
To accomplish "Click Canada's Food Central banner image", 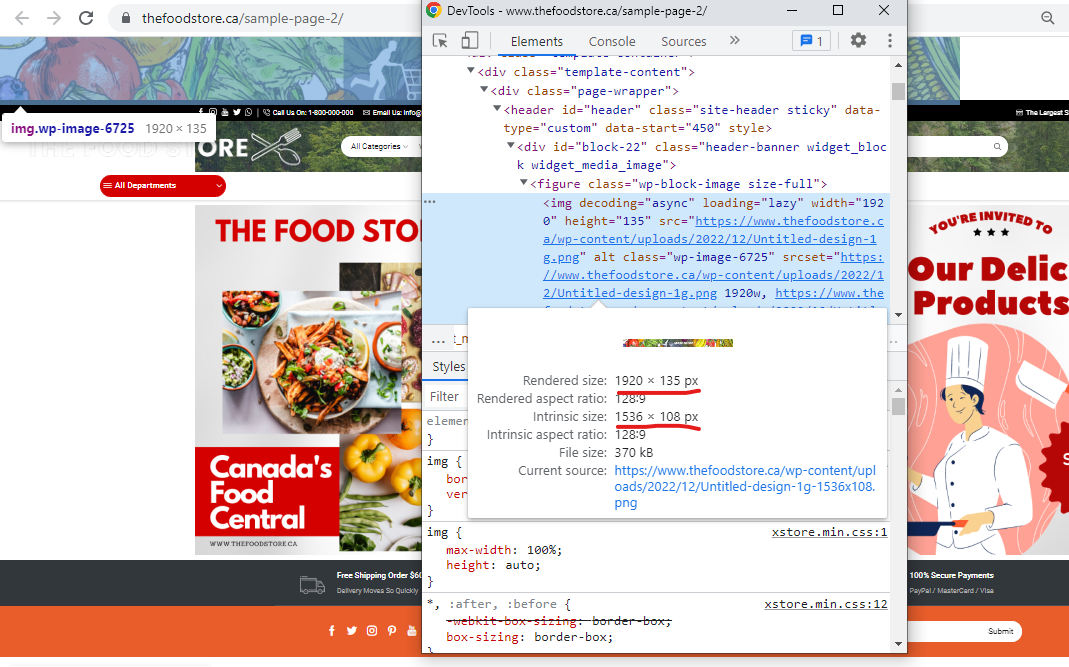I will click(308, 380).
